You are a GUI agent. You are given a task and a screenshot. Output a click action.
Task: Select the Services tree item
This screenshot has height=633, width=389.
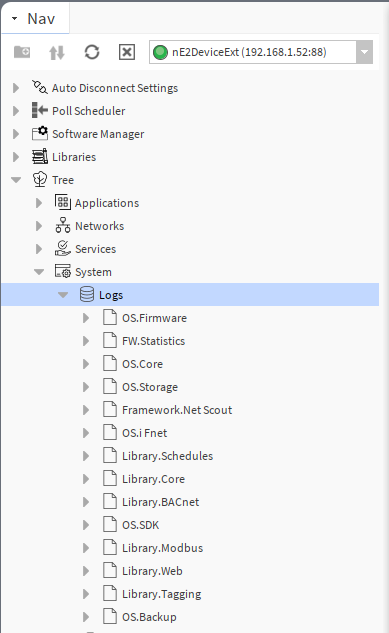[95, 249]
